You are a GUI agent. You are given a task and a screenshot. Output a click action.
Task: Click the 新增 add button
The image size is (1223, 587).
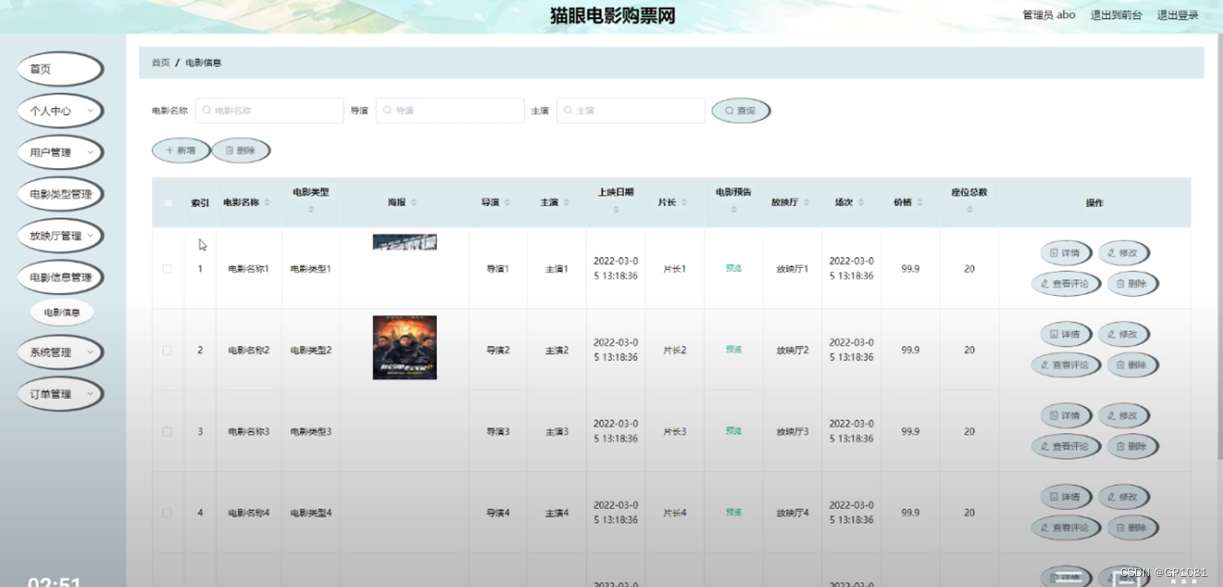pyautogui.click(x=181, y=151)
